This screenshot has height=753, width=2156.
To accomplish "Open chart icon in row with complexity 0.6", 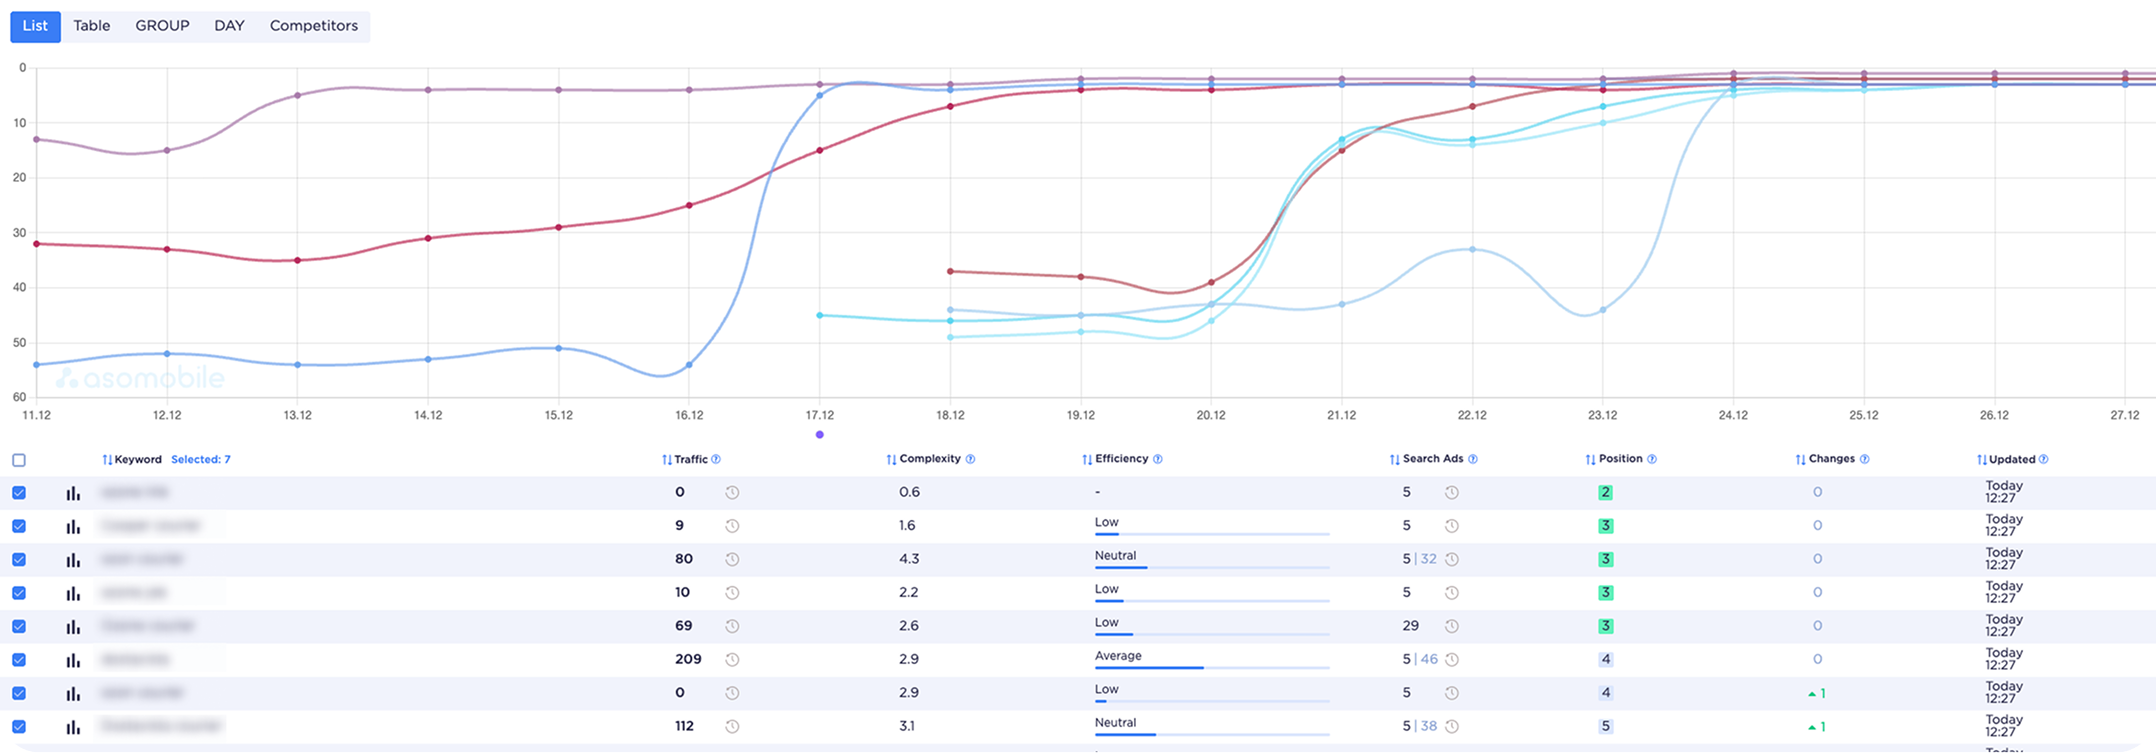I will [x=73, y=493].
